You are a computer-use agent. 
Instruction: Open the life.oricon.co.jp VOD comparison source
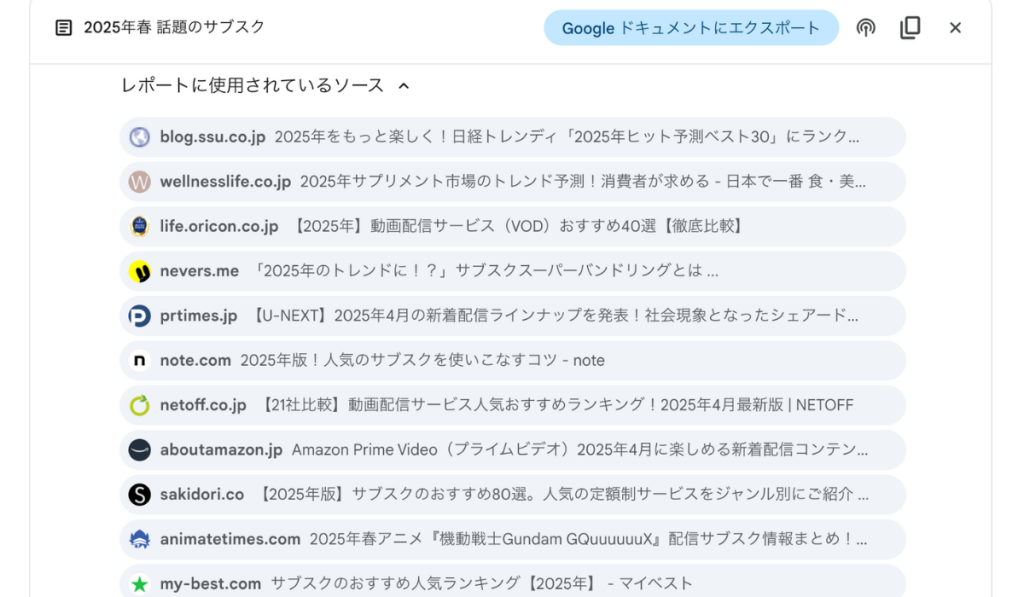[512, 227]
